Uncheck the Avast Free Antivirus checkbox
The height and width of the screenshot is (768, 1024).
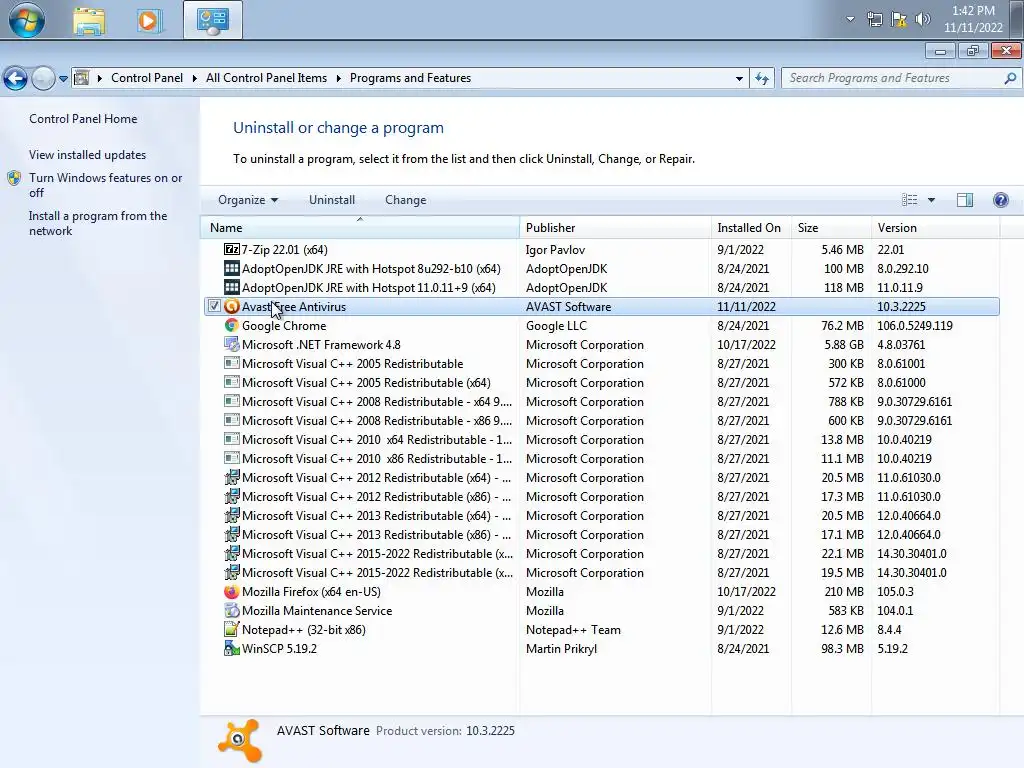tap(214, 306)
